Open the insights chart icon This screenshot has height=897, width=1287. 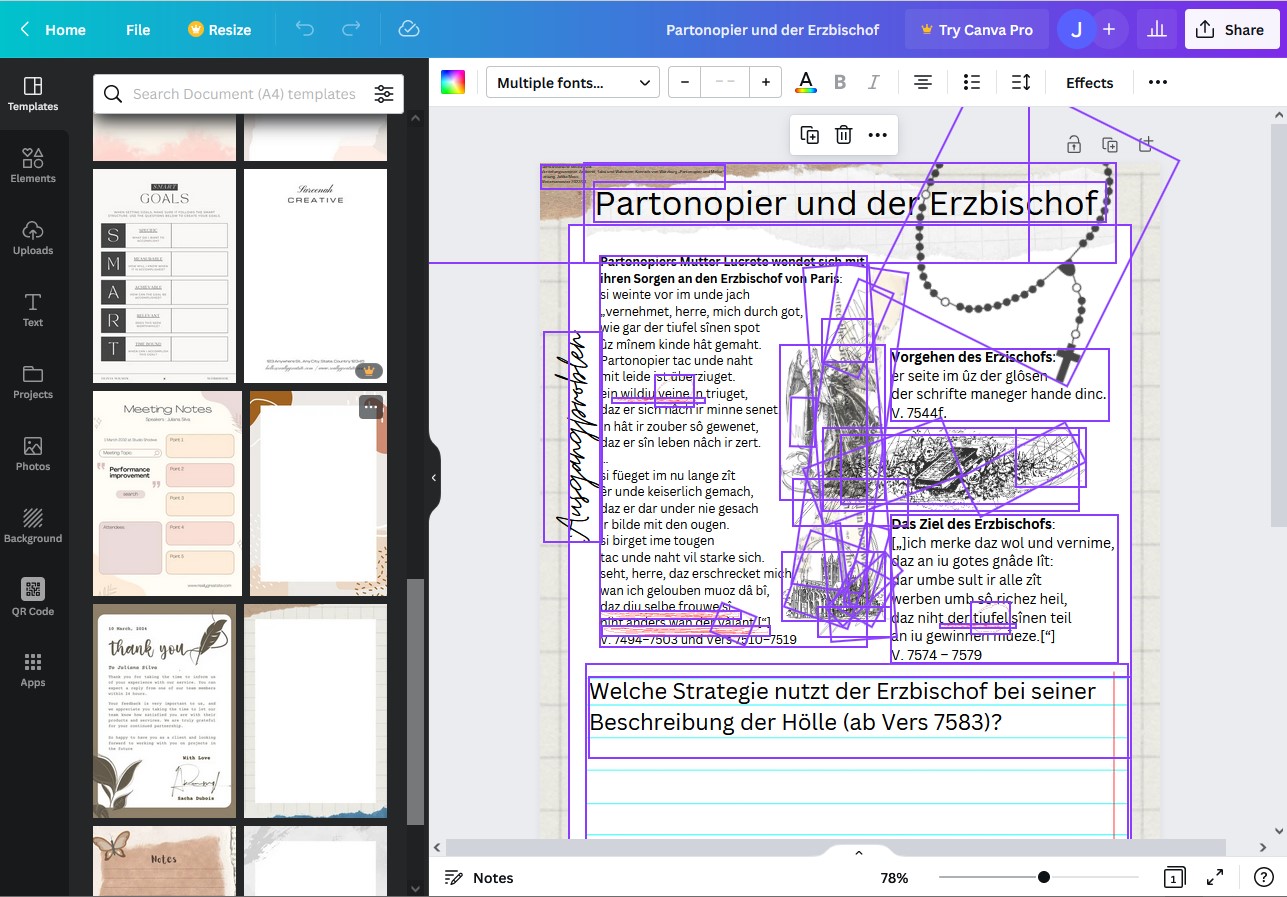pos(1157,29)
